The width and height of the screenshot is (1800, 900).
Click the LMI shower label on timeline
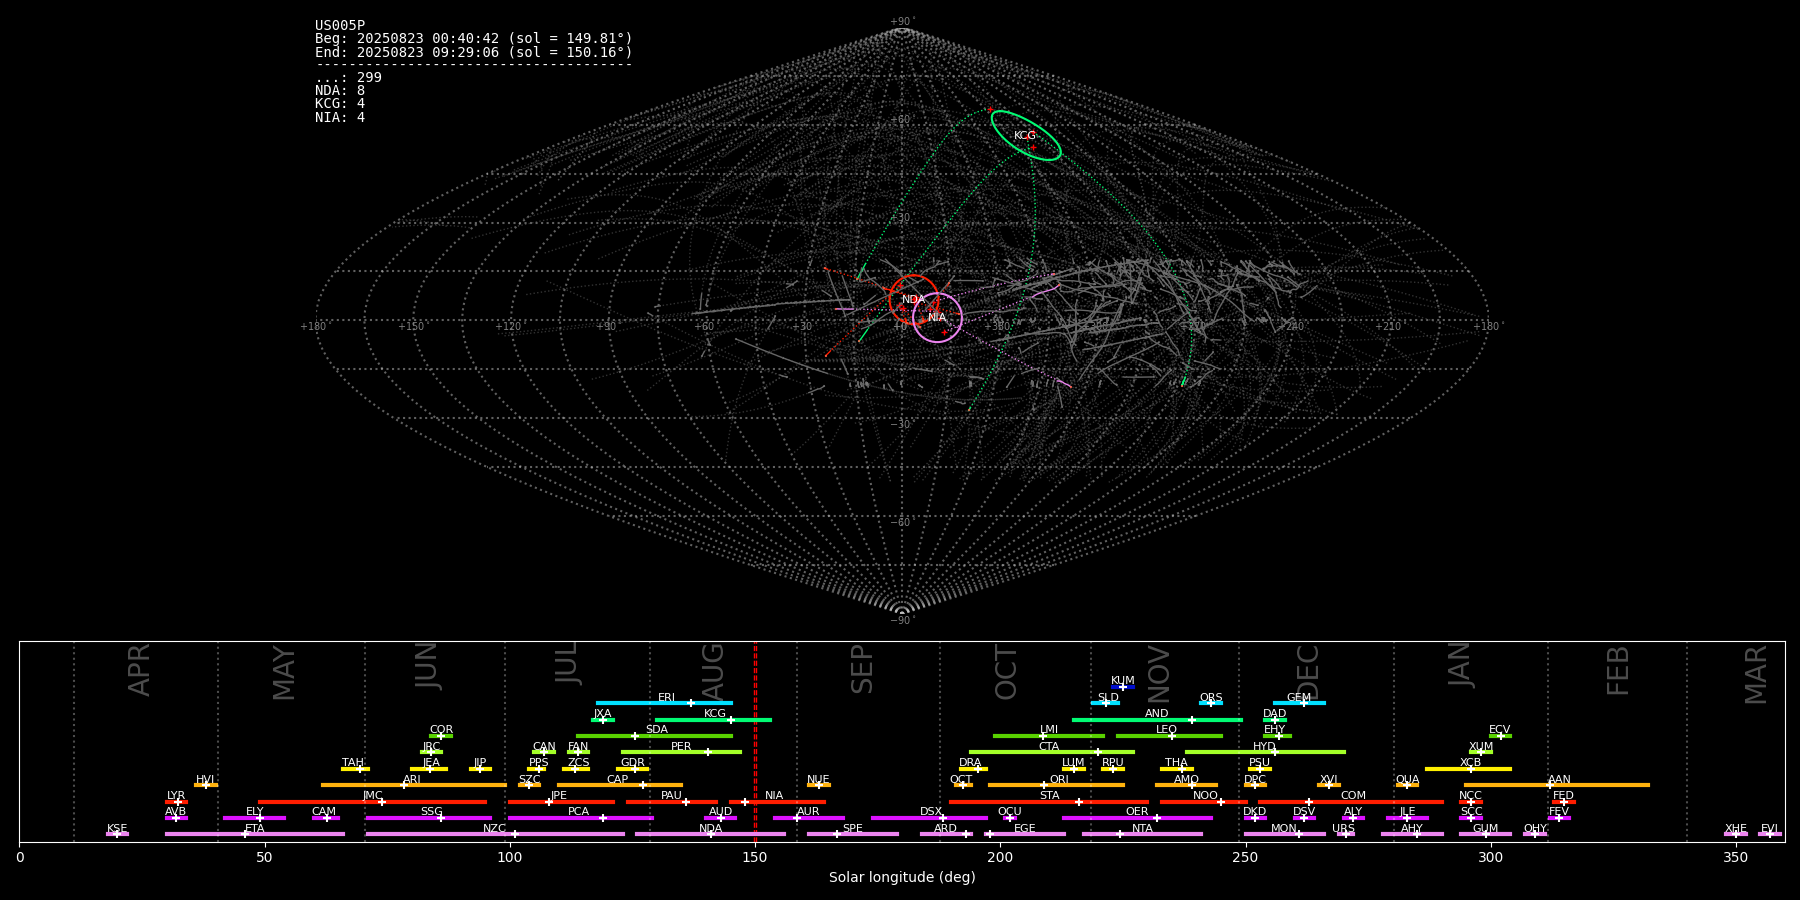(1048, 730)
